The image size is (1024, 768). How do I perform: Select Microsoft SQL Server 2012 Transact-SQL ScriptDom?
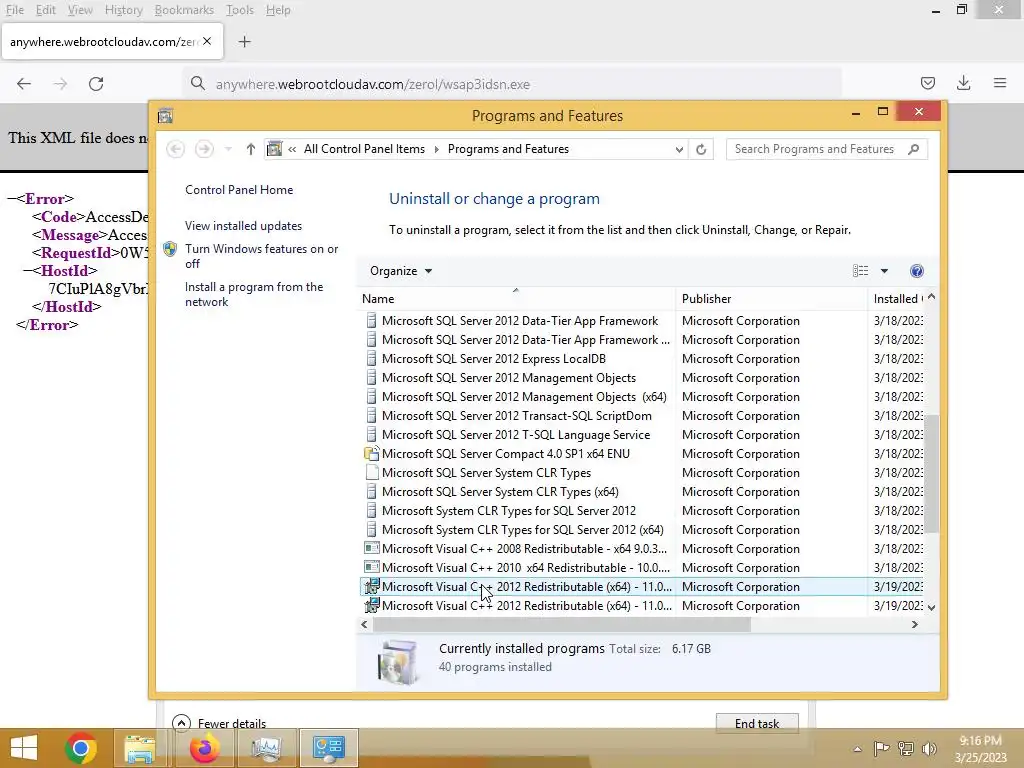[517, 415]
